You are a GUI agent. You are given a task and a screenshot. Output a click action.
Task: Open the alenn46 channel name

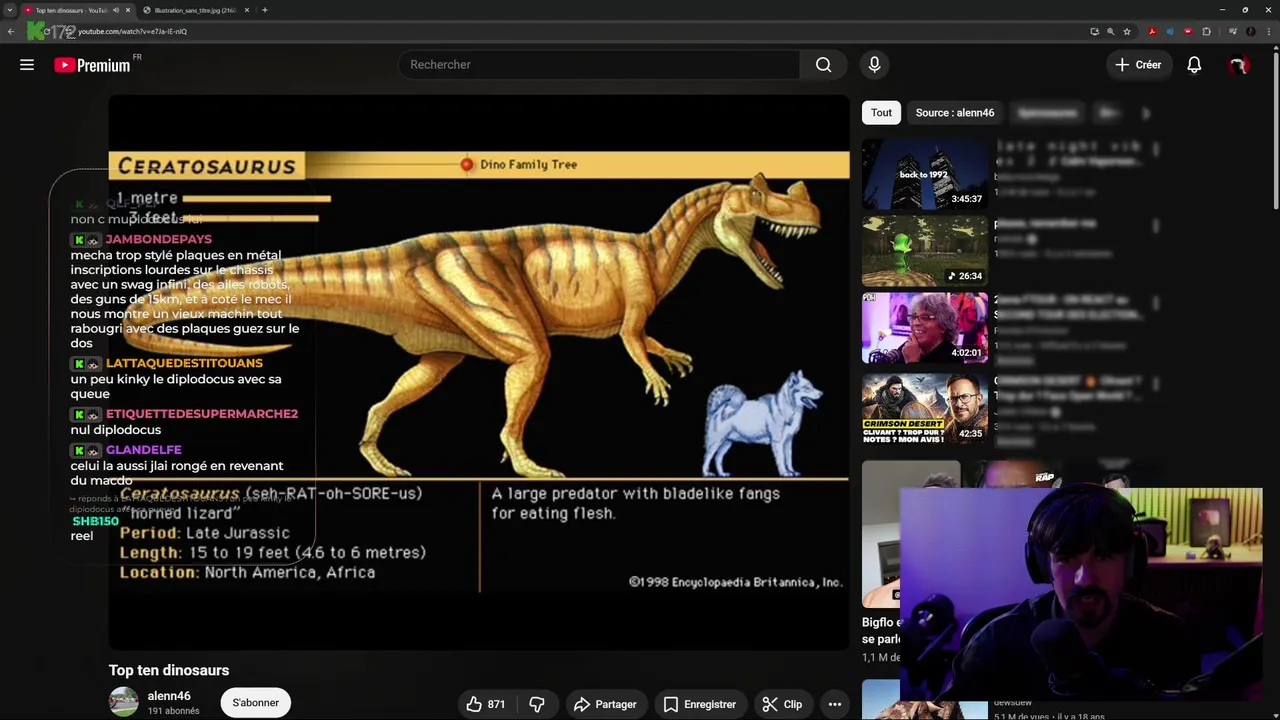tap(169, 696)
